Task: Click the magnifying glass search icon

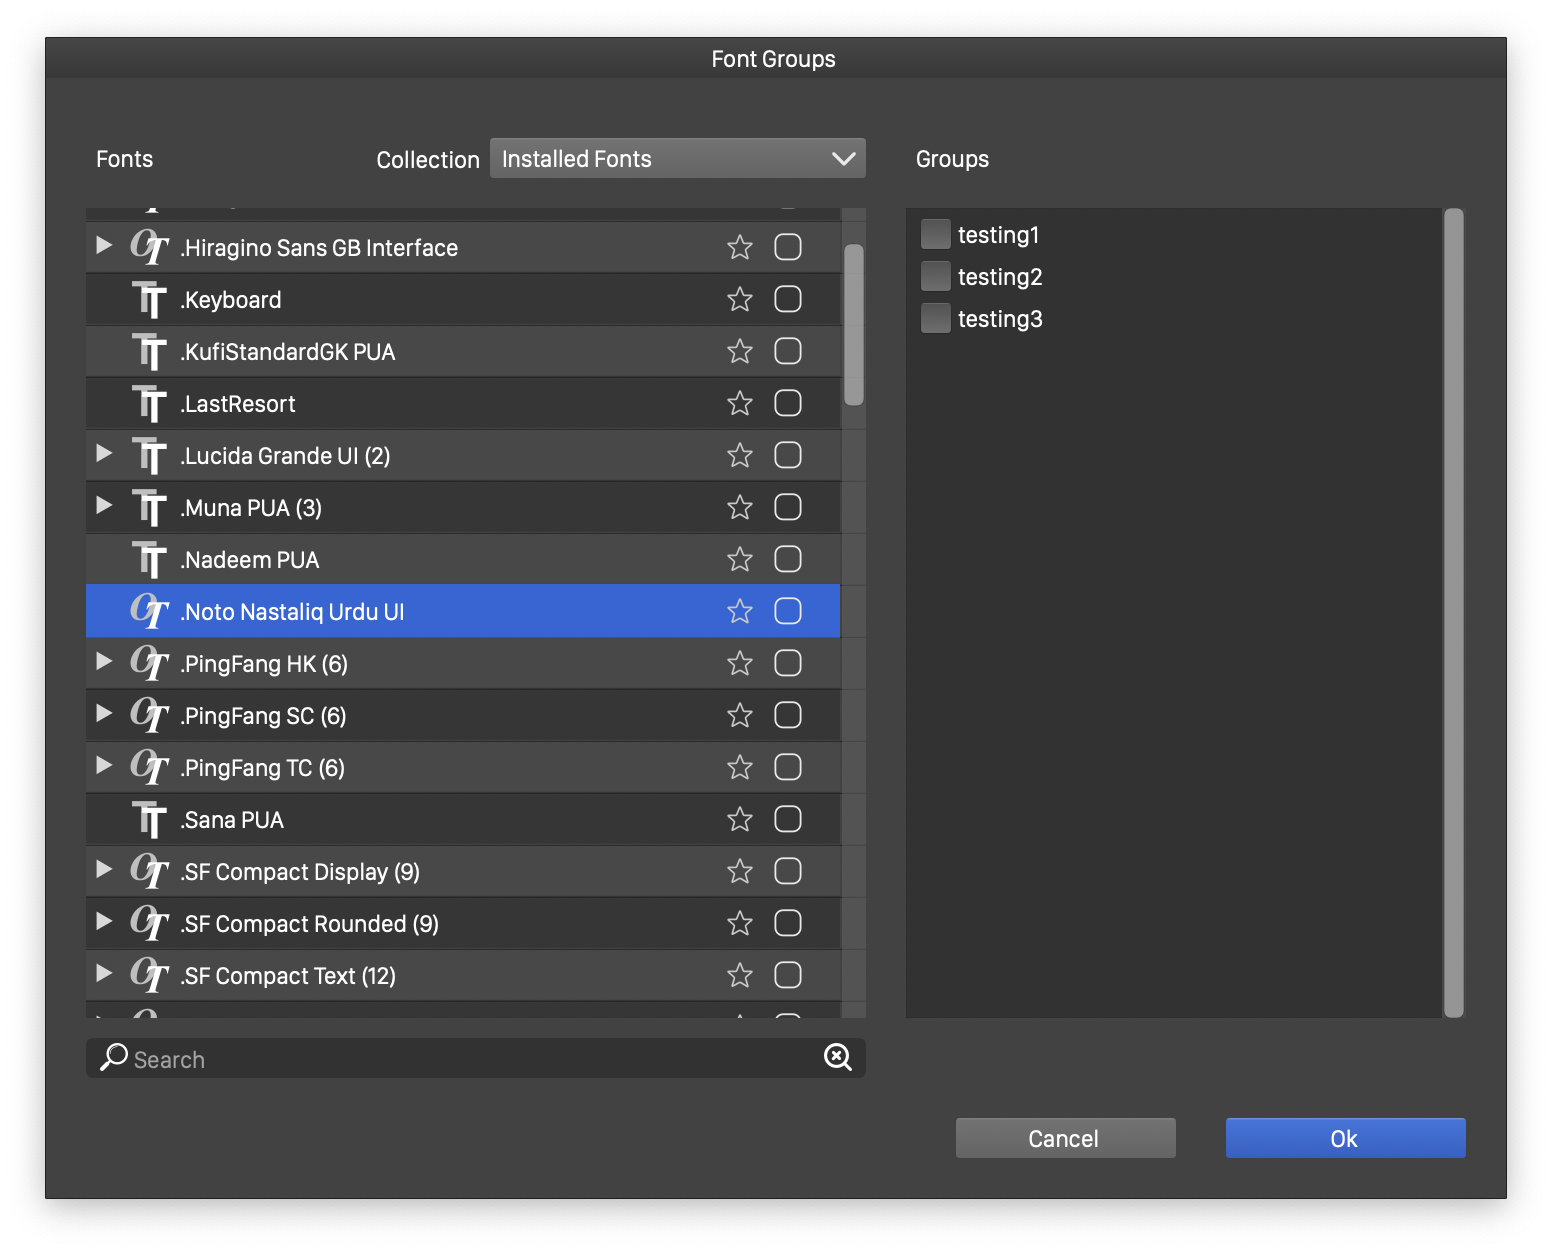Action: click(114, 1057)
